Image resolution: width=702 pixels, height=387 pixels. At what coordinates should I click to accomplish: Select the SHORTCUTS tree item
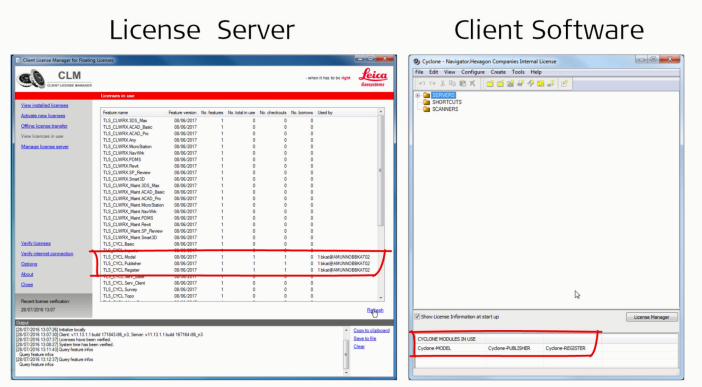[446, 102]
